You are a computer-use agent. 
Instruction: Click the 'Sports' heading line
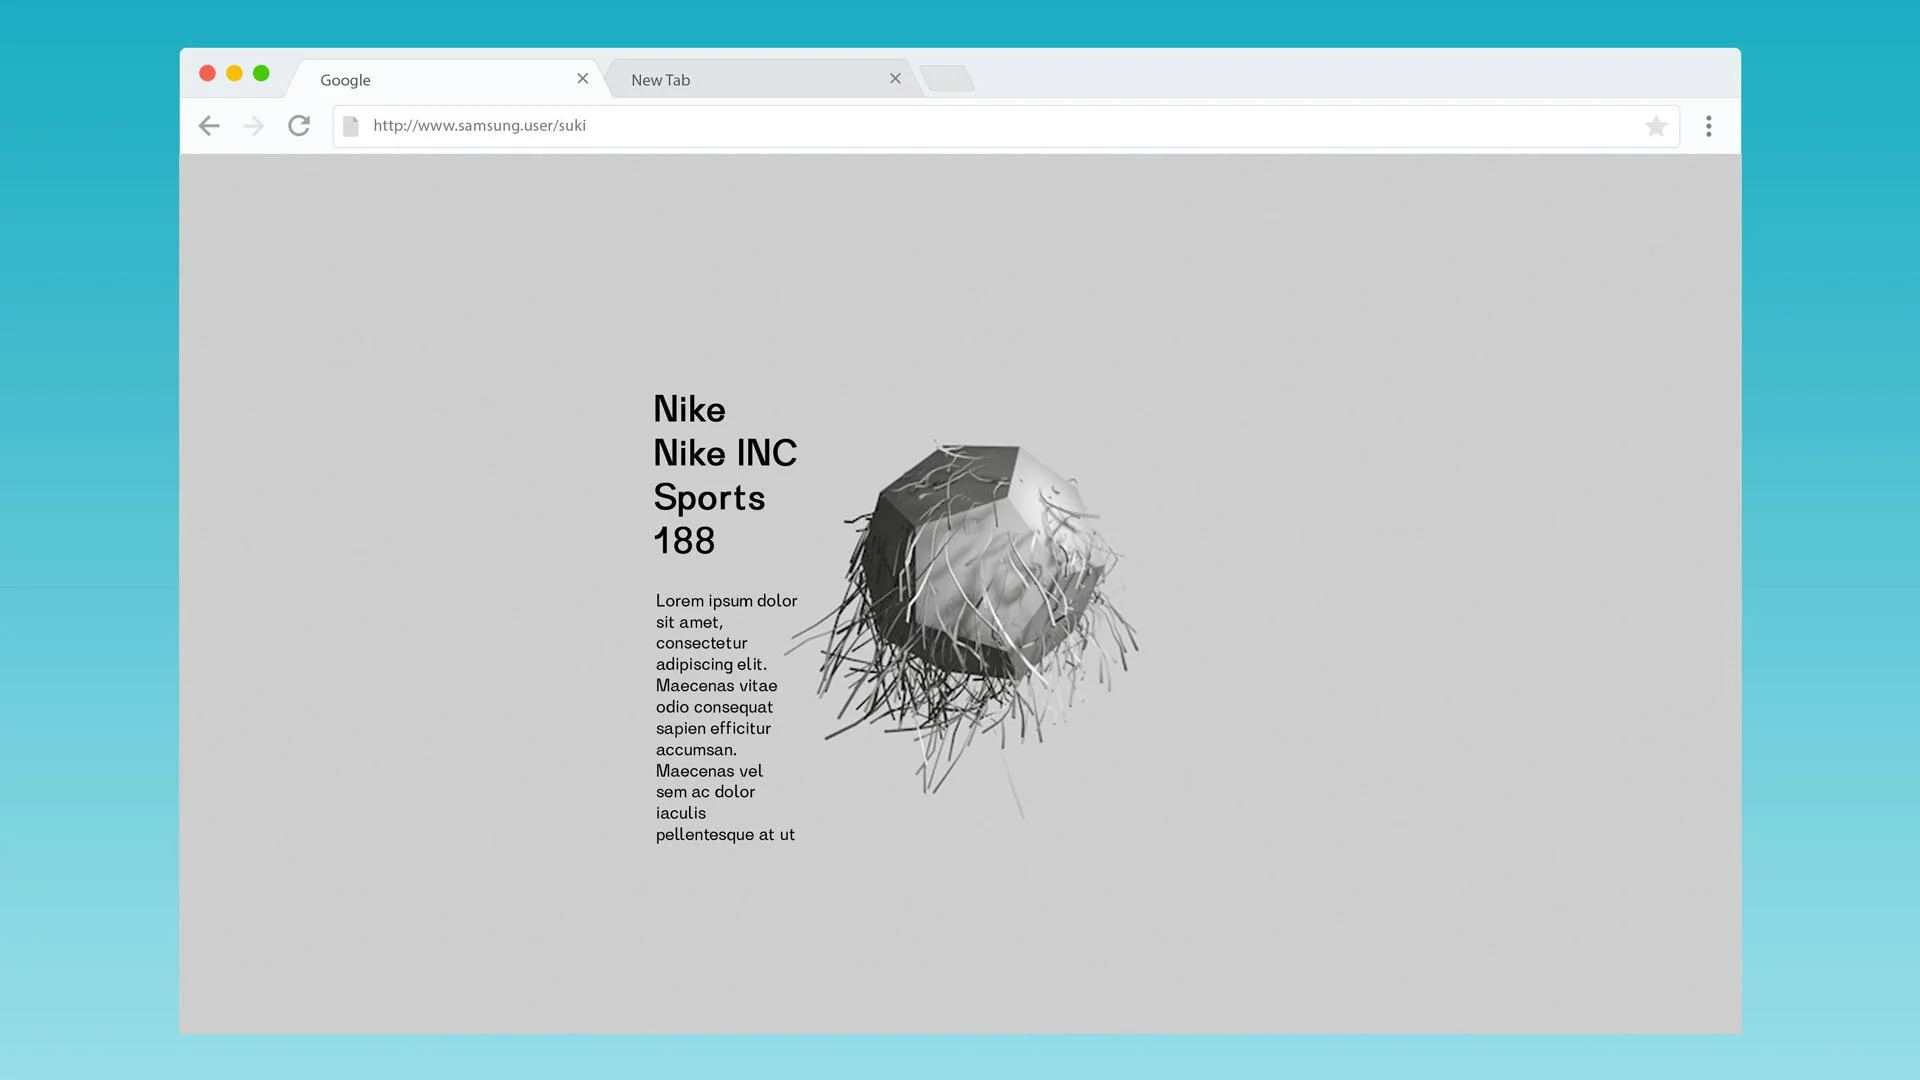(x=709, y=498)
